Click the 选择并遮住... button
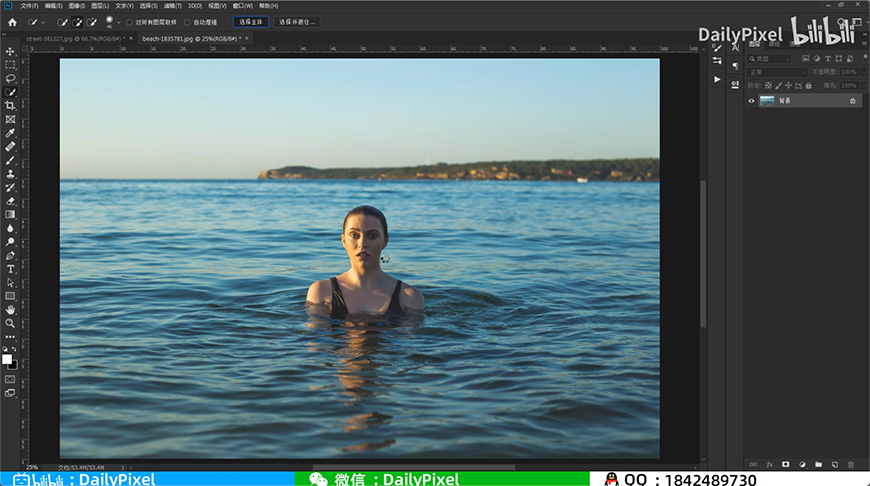This screenshot has height=486, width=870. pos(297,21)
